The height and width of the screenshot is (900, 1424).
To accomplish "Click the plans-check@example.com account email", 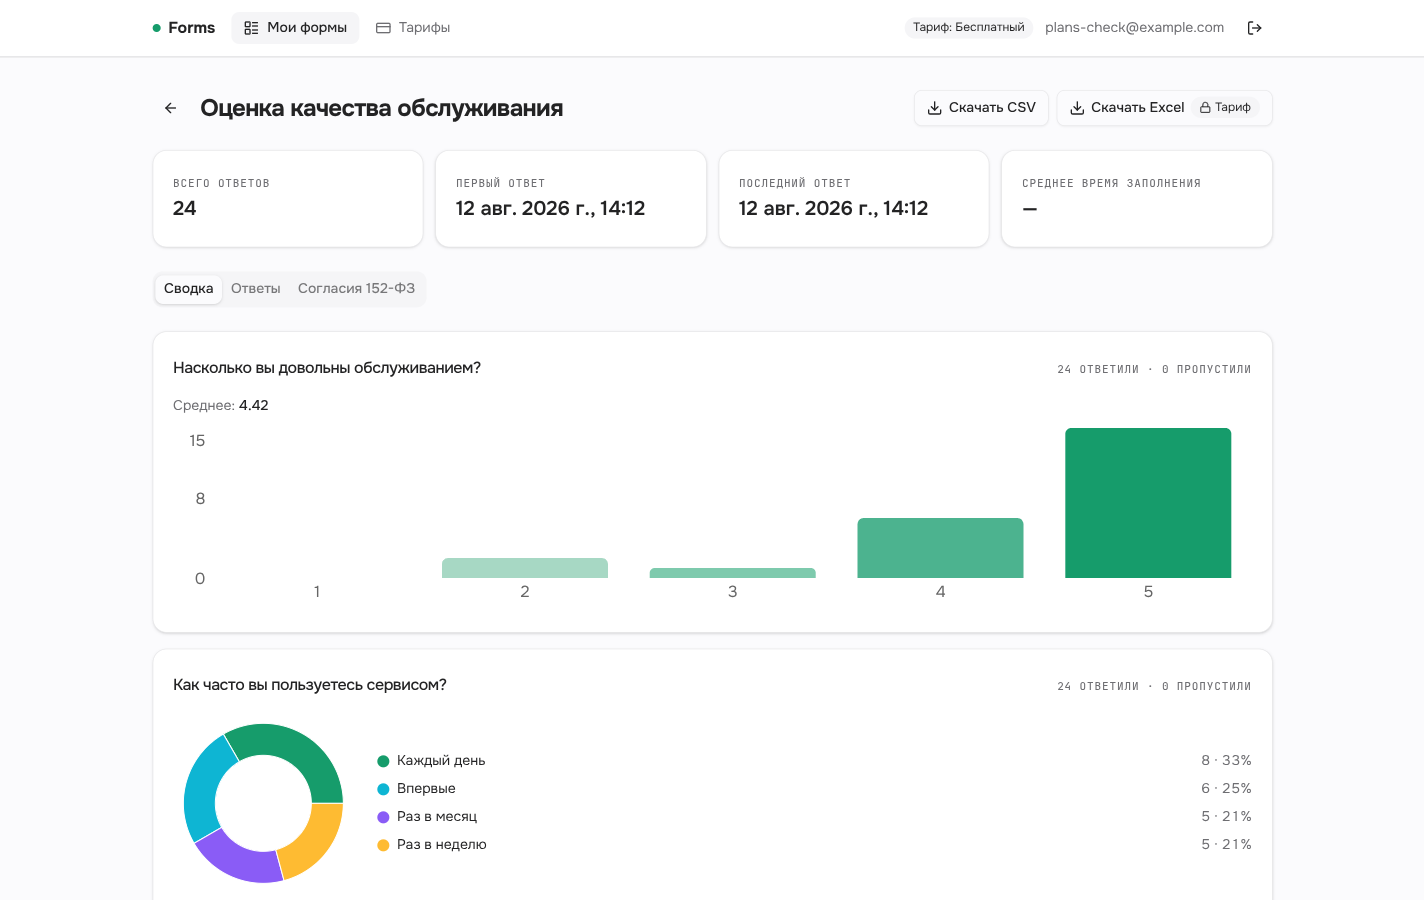I will pyautogui.click(x=1134, y=28).
